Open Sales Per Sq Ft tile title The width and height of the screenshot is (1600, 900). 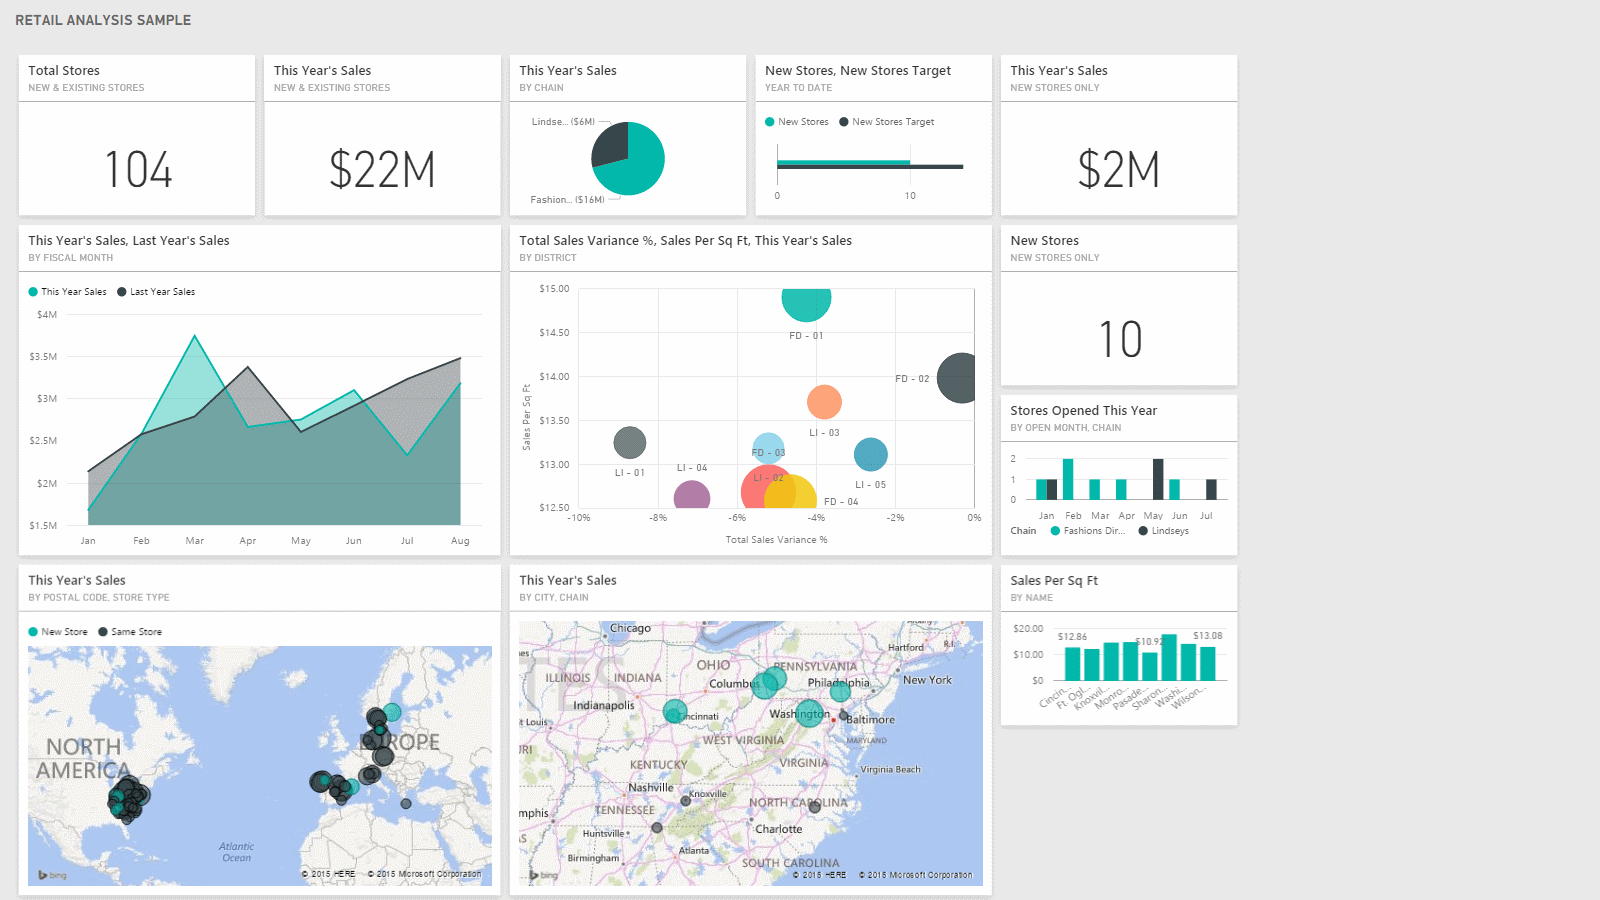click(1054, 581)
